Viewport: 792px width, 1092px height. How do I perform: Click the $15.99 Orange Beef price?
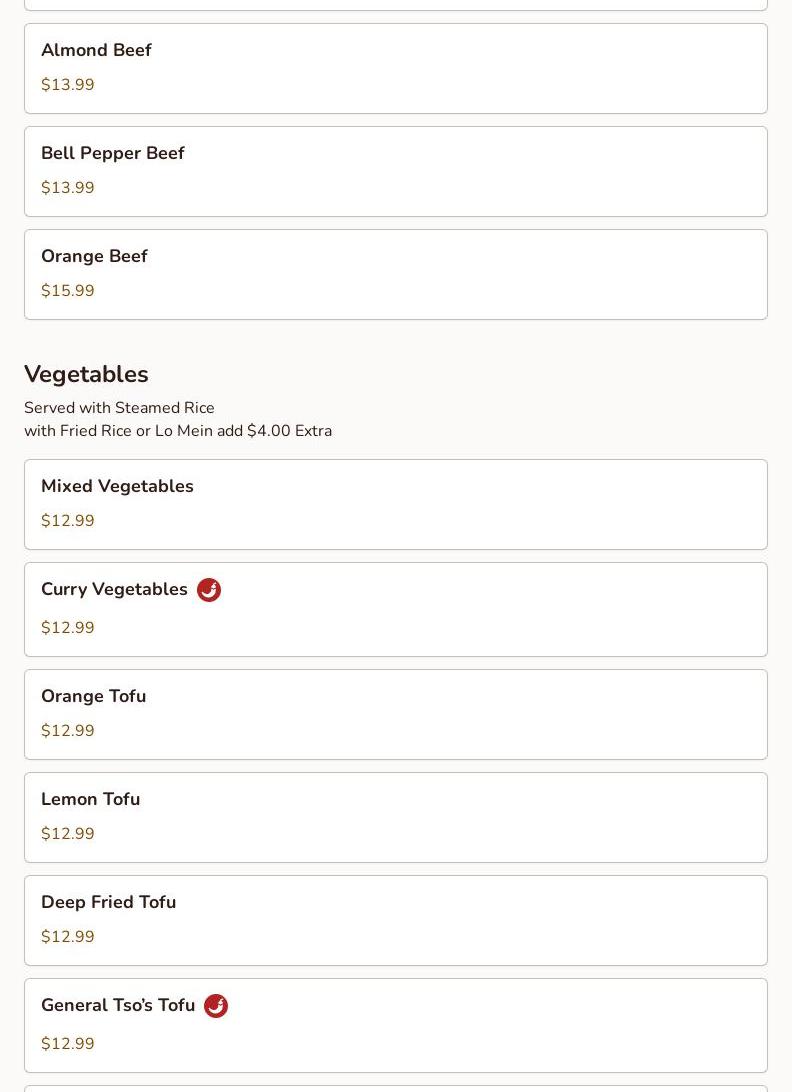coord(68,291)
